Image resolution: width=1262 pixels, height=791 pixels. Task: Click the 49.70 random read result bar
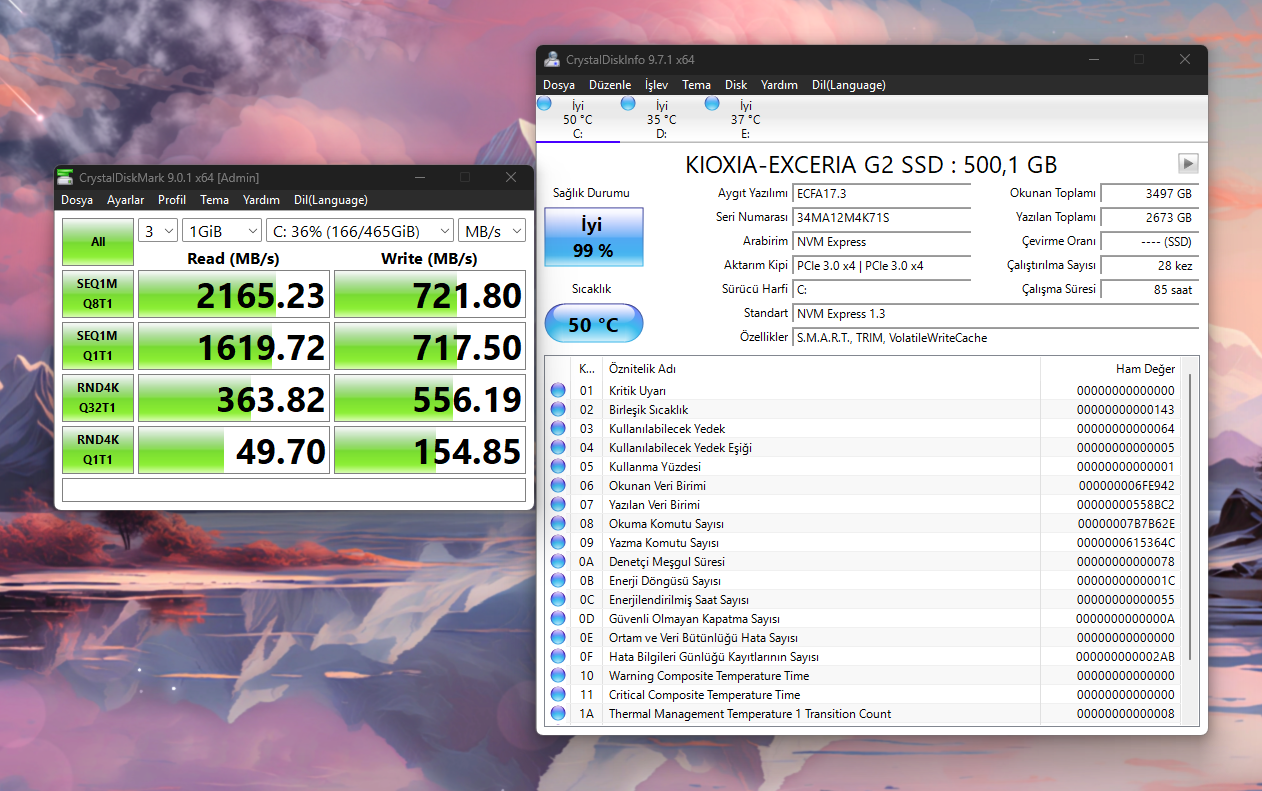(x=234, y=451)
